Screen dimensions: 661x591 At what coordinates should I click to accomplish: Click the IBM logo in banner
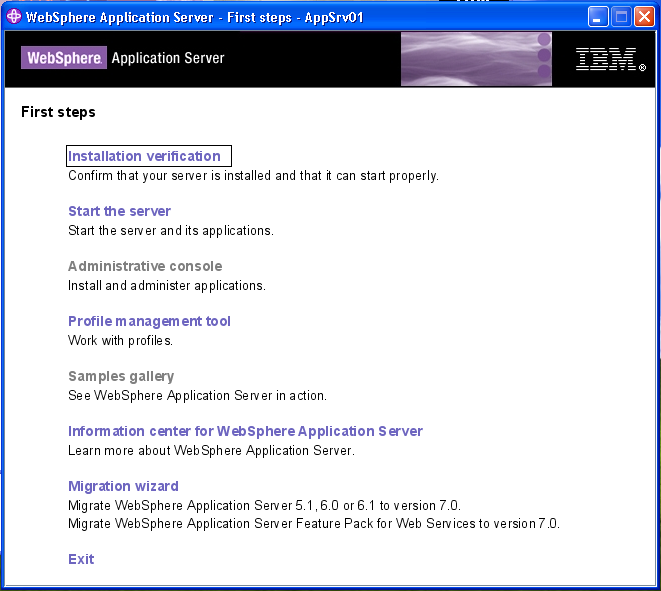tap(610, 59)
